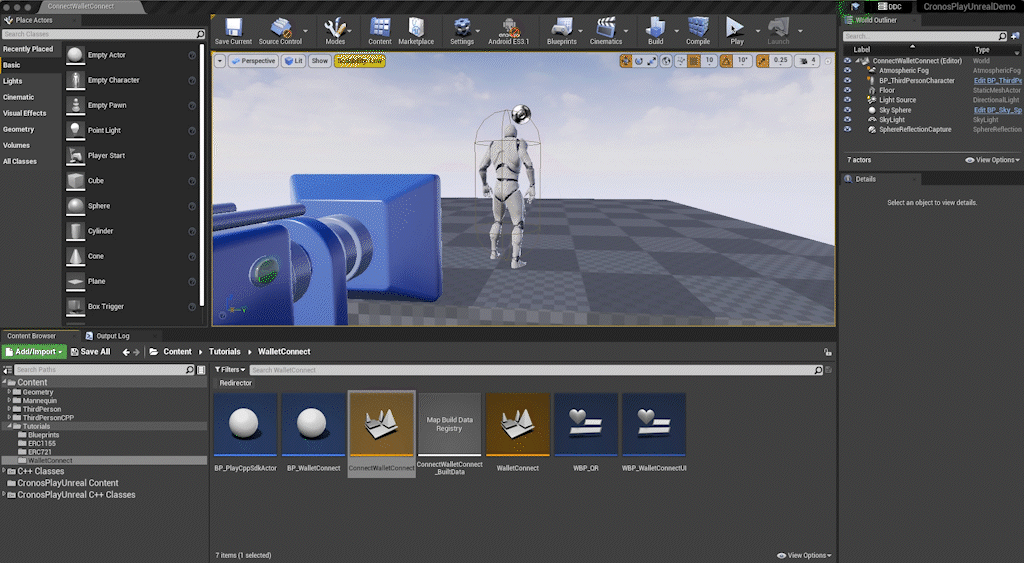
Task: Click the Edit BP_ThirdPersonCharacter link
Action: 996,80
